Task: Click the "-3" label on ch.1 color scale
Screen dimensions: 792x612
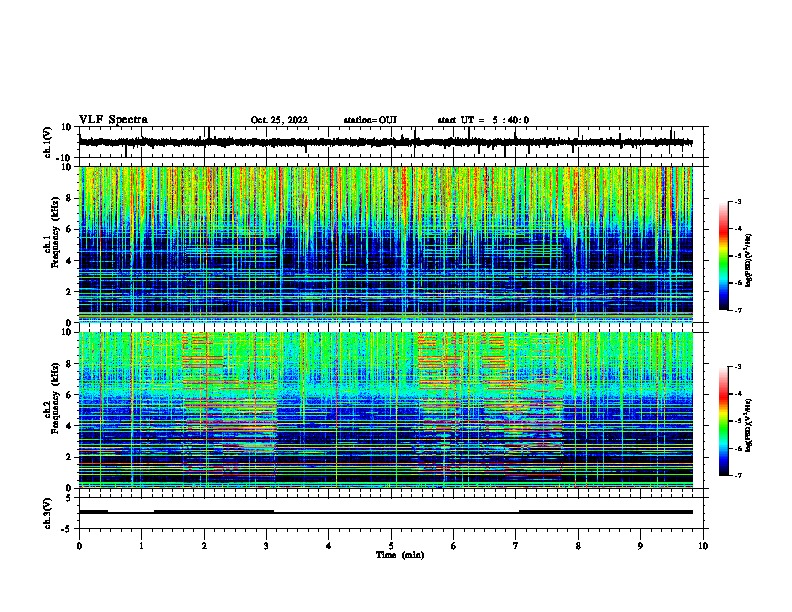Action: (x=737, y=201)
